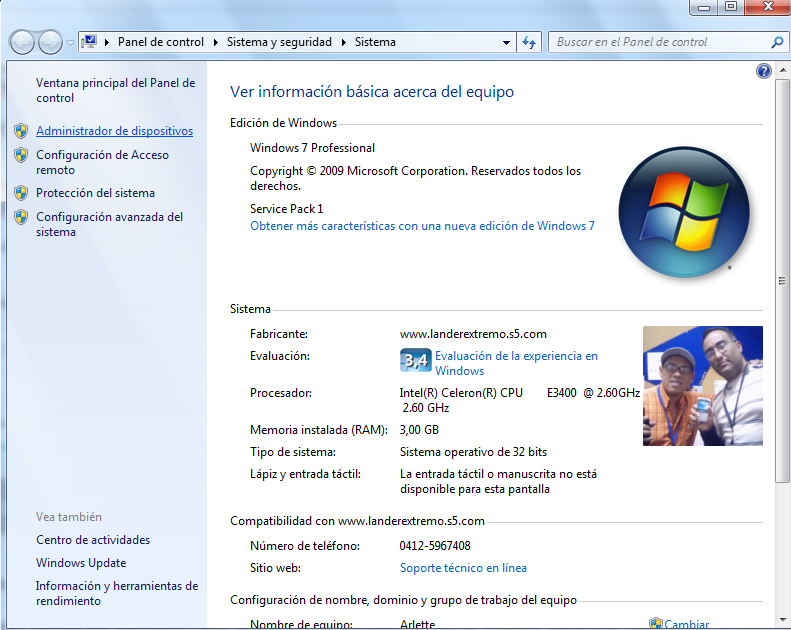Click the search magnifier icon

click(x=777, y=42)
